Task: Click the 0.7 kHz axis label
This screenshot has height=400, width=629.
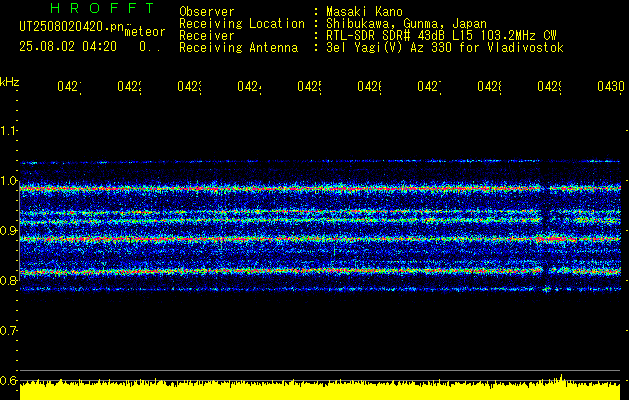Action: (x=8, y=331)
